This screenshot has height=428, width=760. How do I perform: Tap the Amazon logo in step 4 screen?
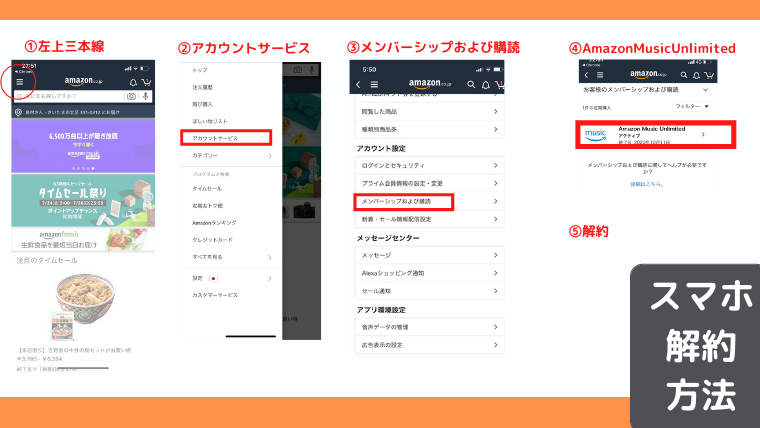(x=649, y=74)
